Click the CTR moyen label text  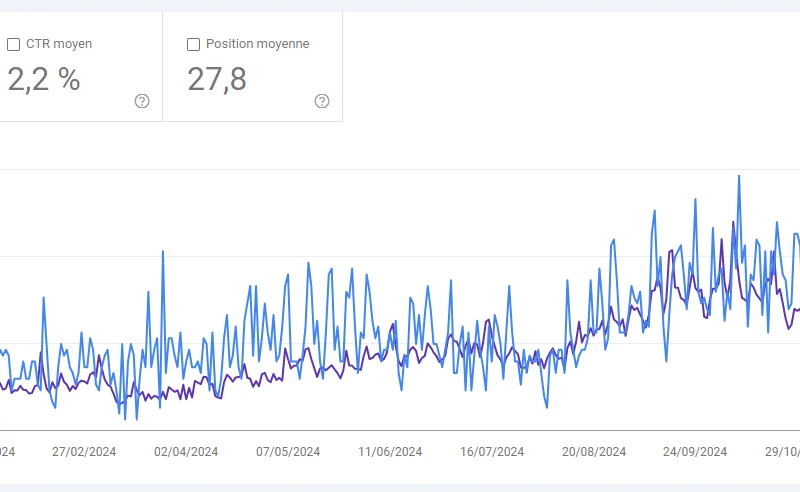tap(59, 44)
